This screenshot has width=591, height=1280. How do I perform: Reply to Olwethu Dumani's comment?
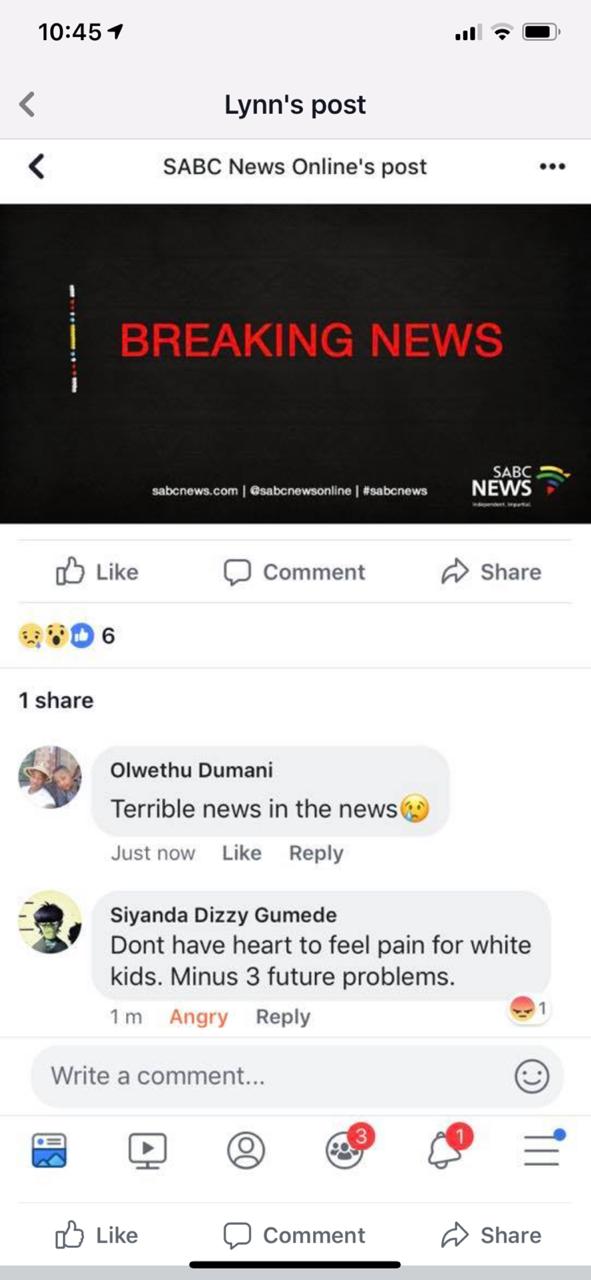[316, 853]
